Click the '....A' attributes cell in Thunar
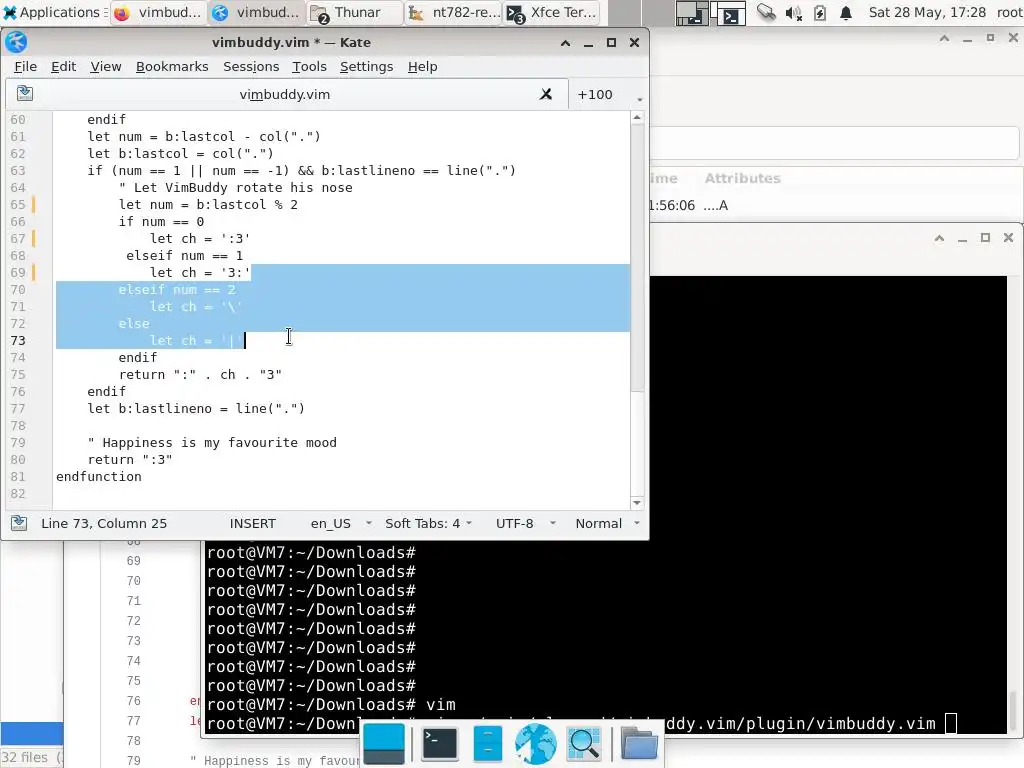 716,206
